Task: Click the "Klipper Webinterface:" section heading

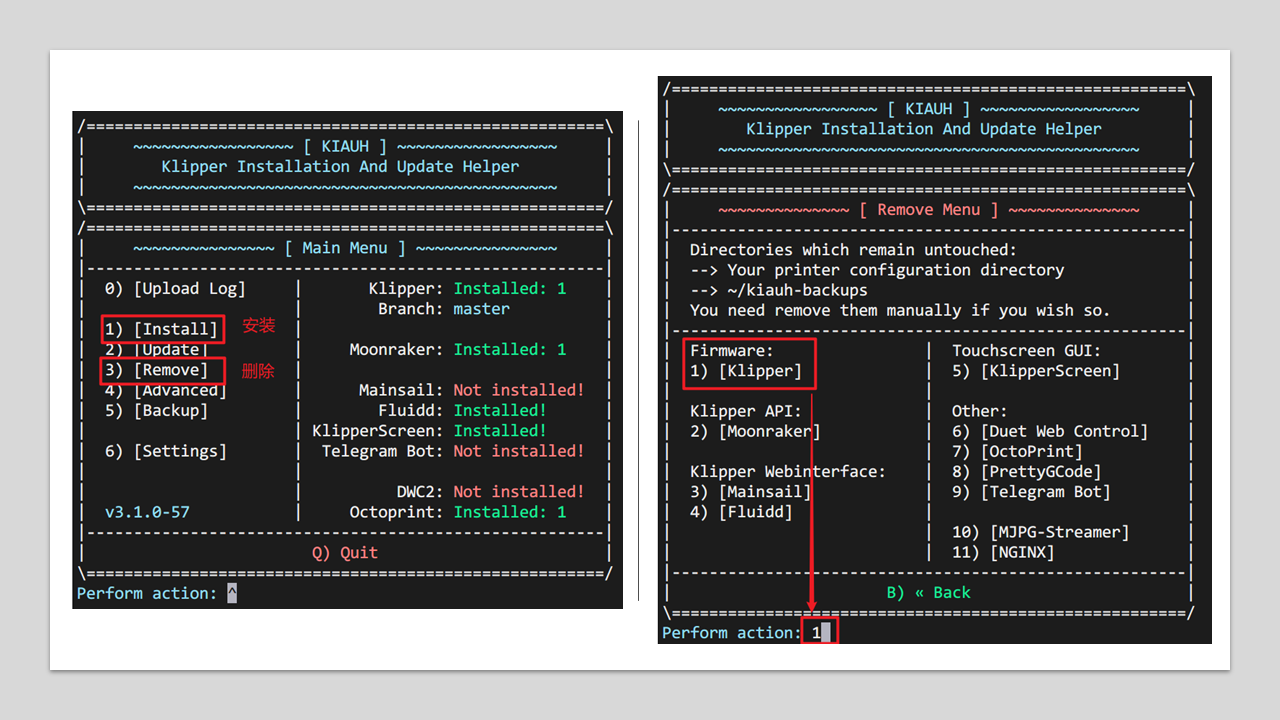Action: pyautogui.click(x=788, y=472)
